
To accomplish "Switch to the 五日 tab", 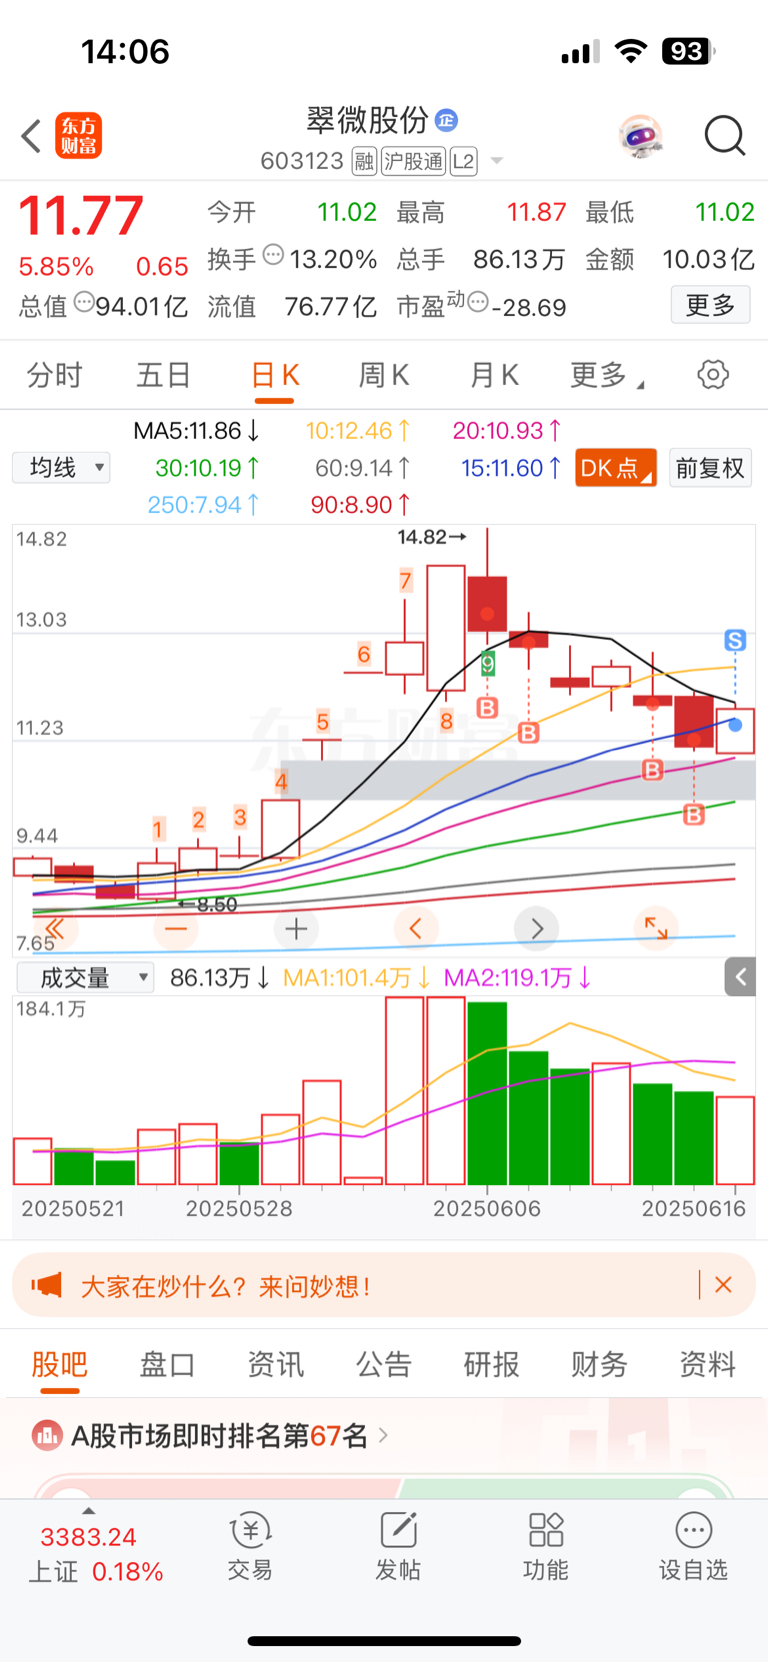I will coord(164,375).
